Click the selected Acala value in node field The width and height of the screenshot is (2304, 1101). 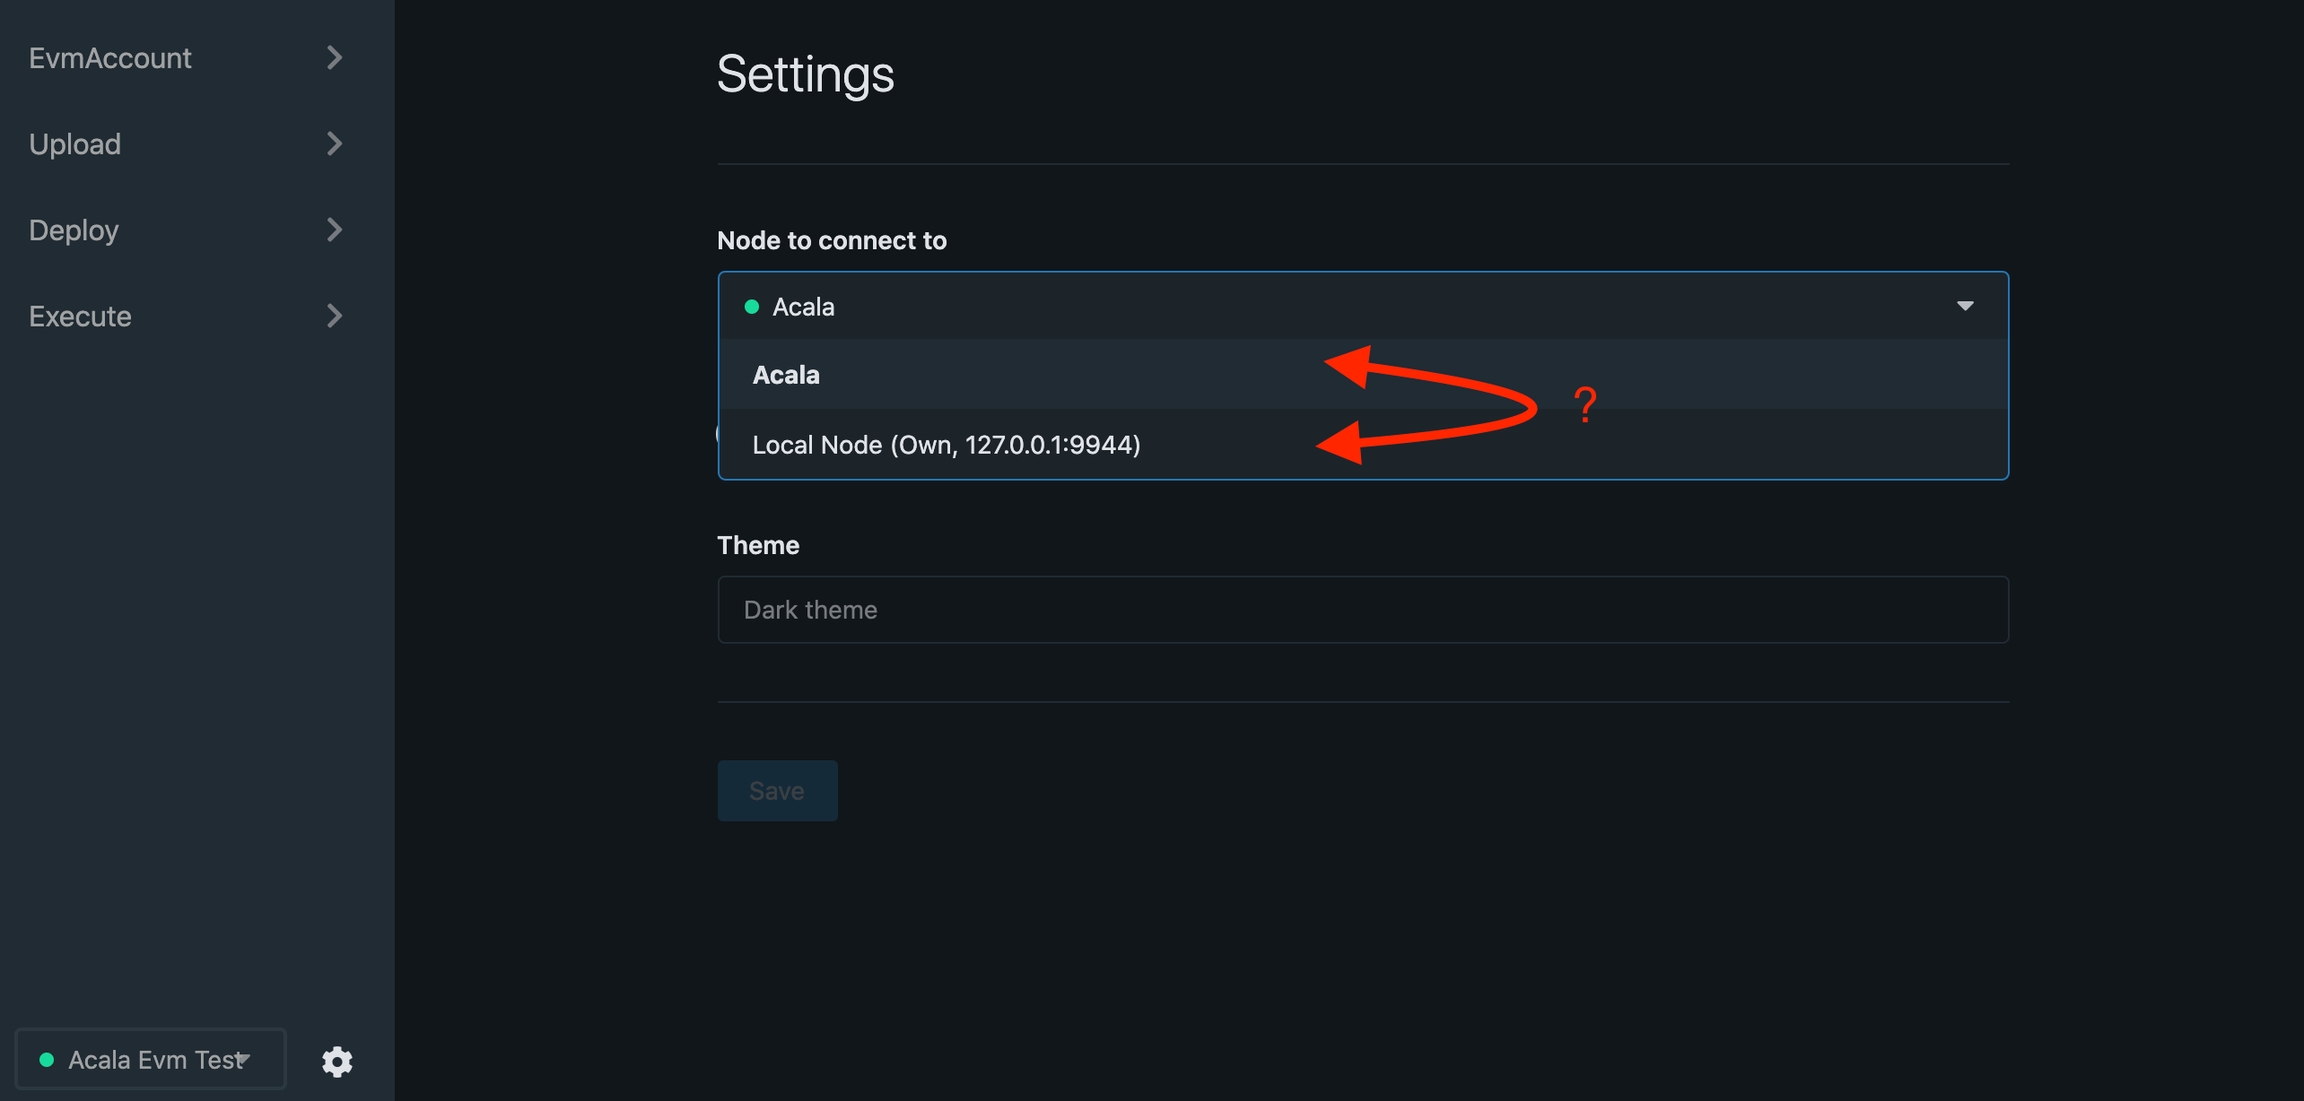click(x=803, y=307)
